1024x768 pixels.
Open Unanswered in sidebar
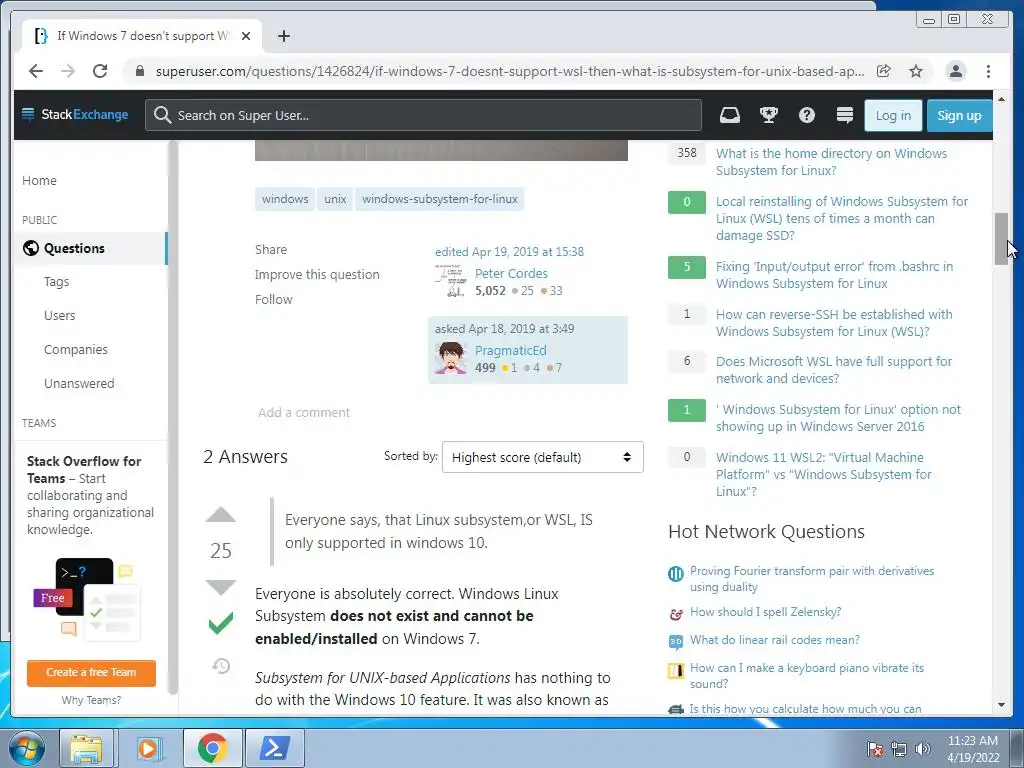point(79,383)
